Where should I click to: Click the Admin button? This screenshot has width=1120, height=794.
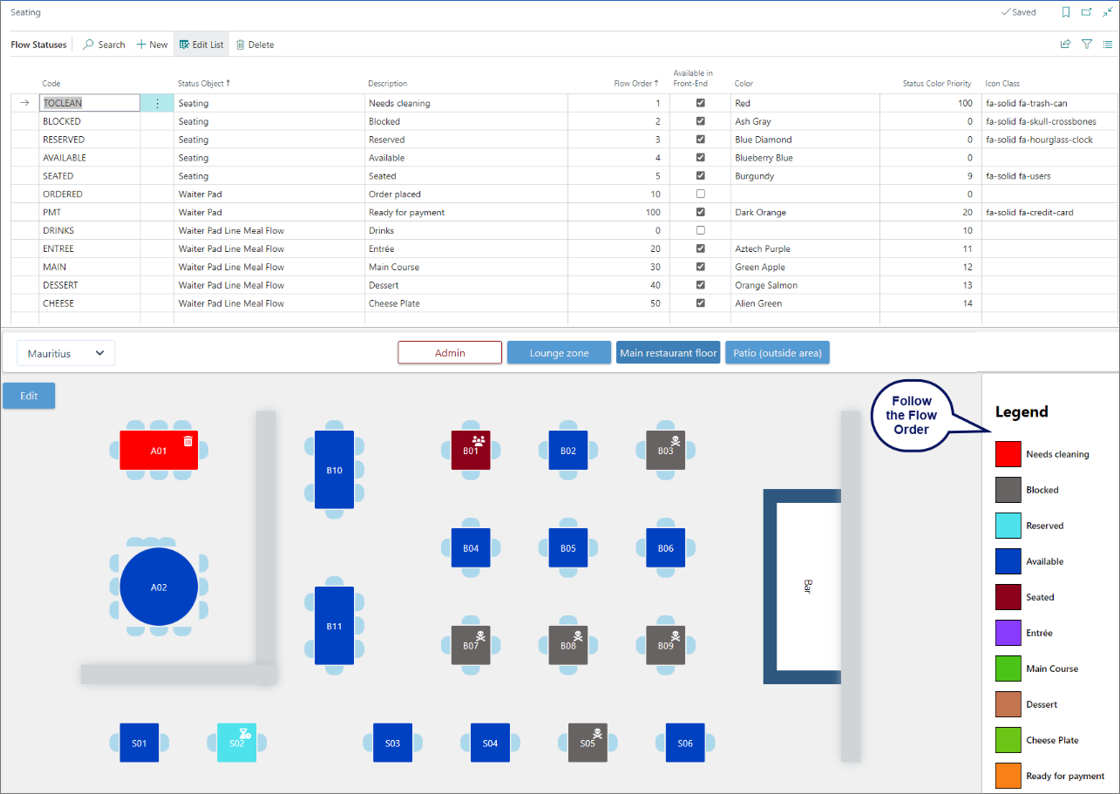tap(450, 353)
